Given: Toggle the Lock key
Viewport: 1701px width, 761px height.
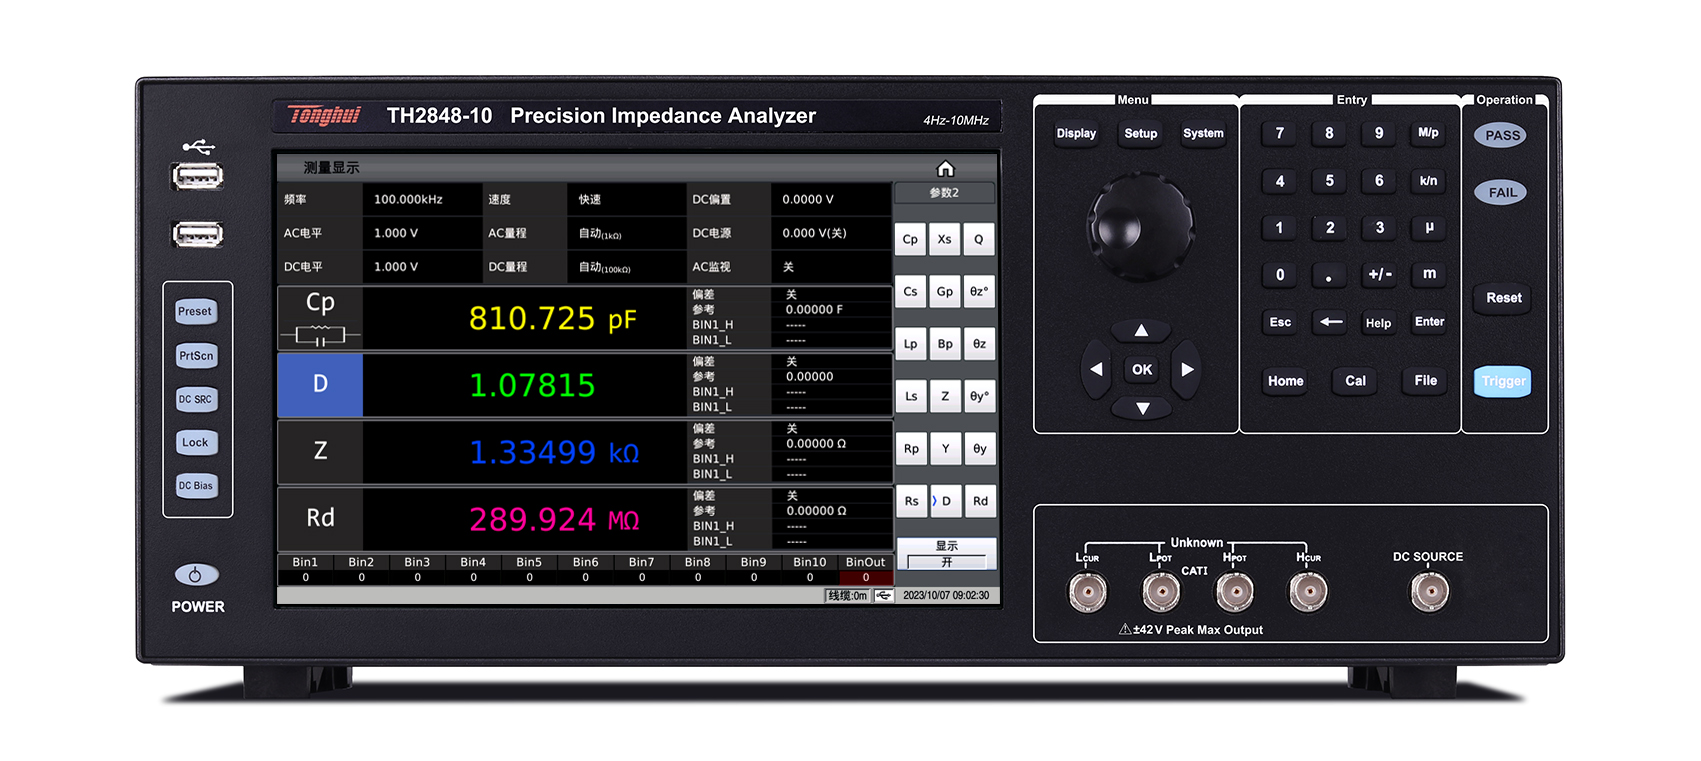Looking at the screenshot, I should click(x=196, y=443).
